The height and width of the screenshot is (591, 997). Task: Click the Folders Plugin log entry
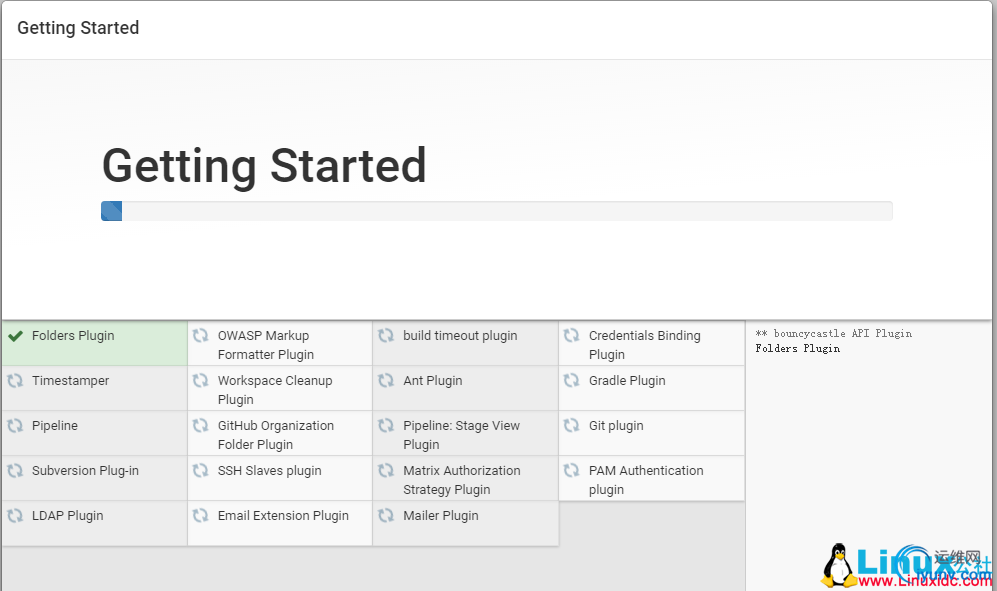pyautogui.click(x=798, y=349)
